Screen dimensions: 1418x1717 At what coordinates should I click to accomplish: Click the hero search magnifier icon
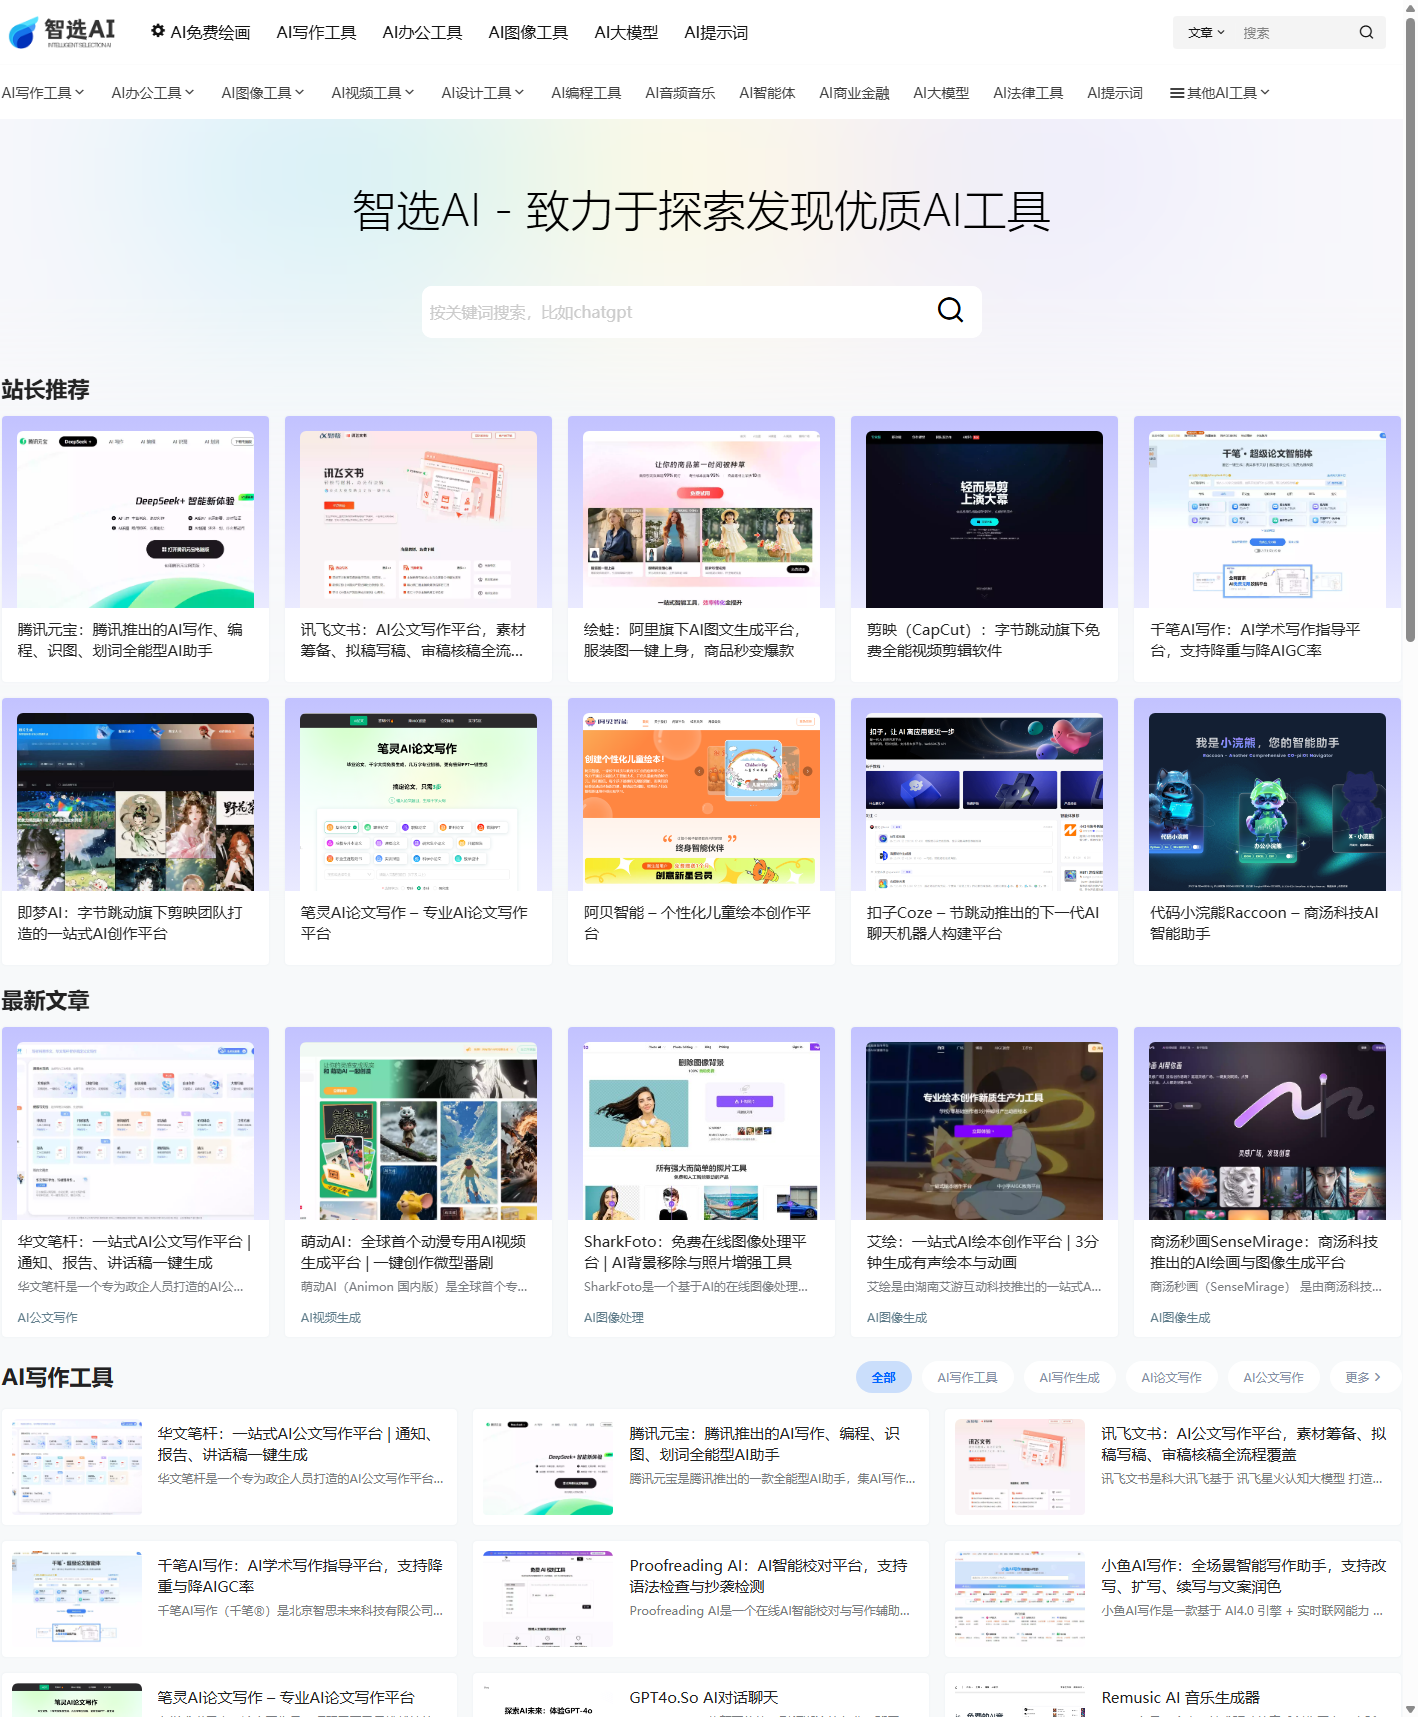[x=950, y=311]
